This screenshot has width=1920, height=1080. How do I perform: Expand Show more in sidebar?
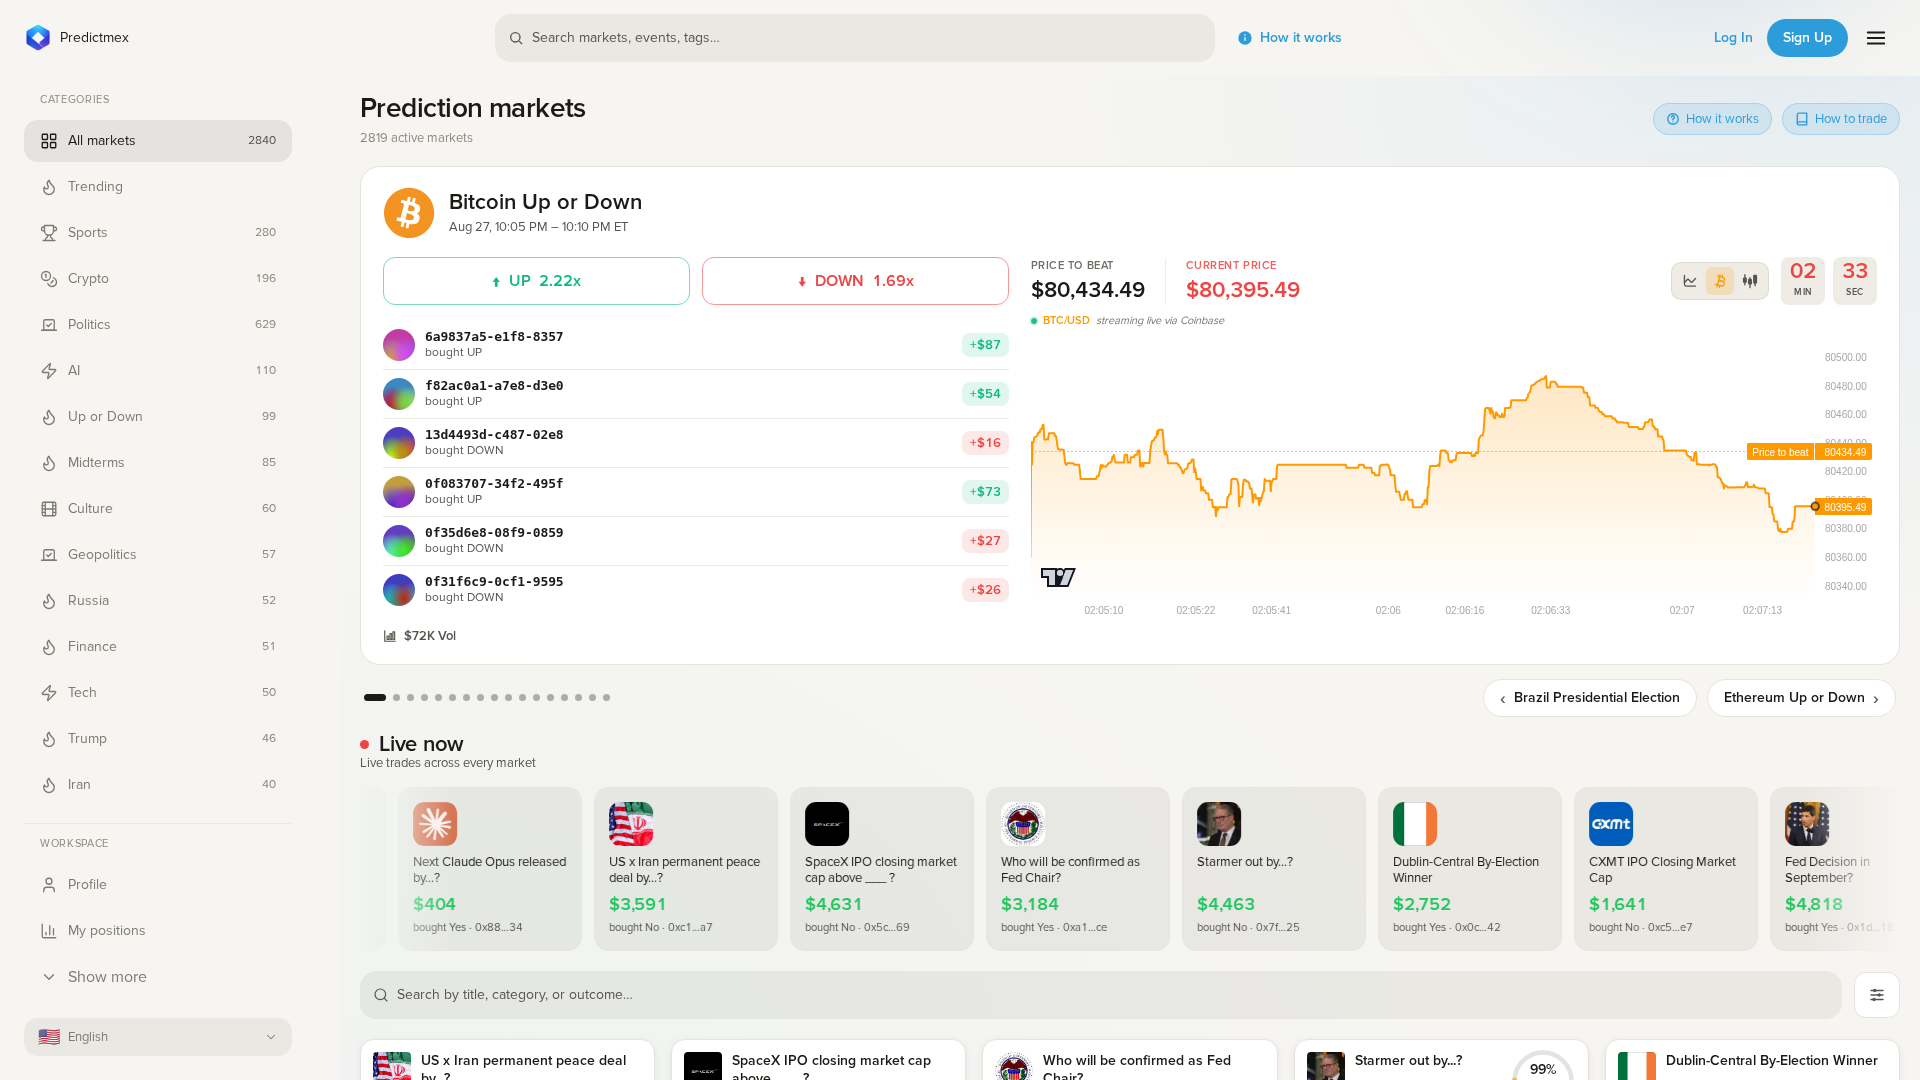pyautogui.click(x=158, y=977)
